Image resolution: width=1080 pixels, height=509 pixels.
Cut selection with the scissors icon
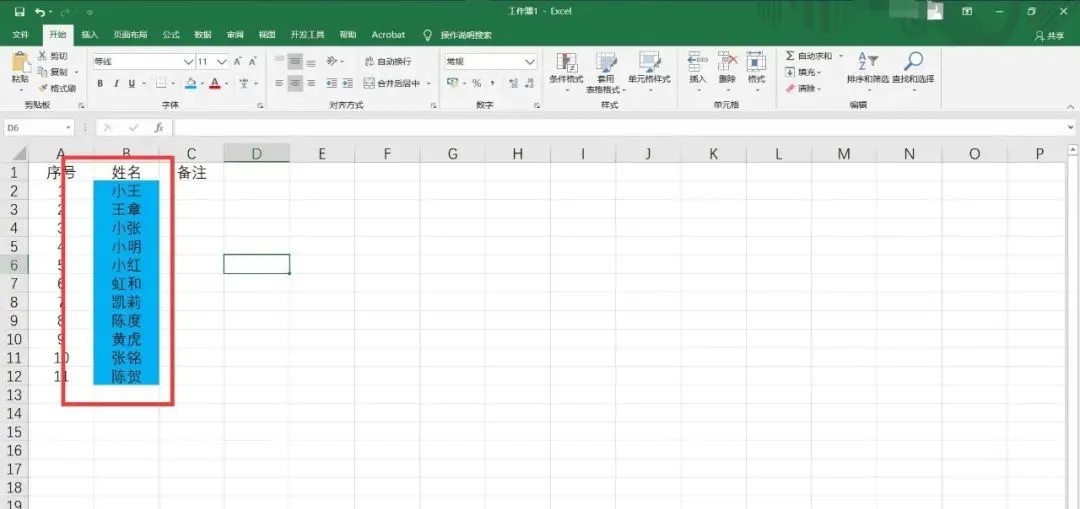(43, 56)
